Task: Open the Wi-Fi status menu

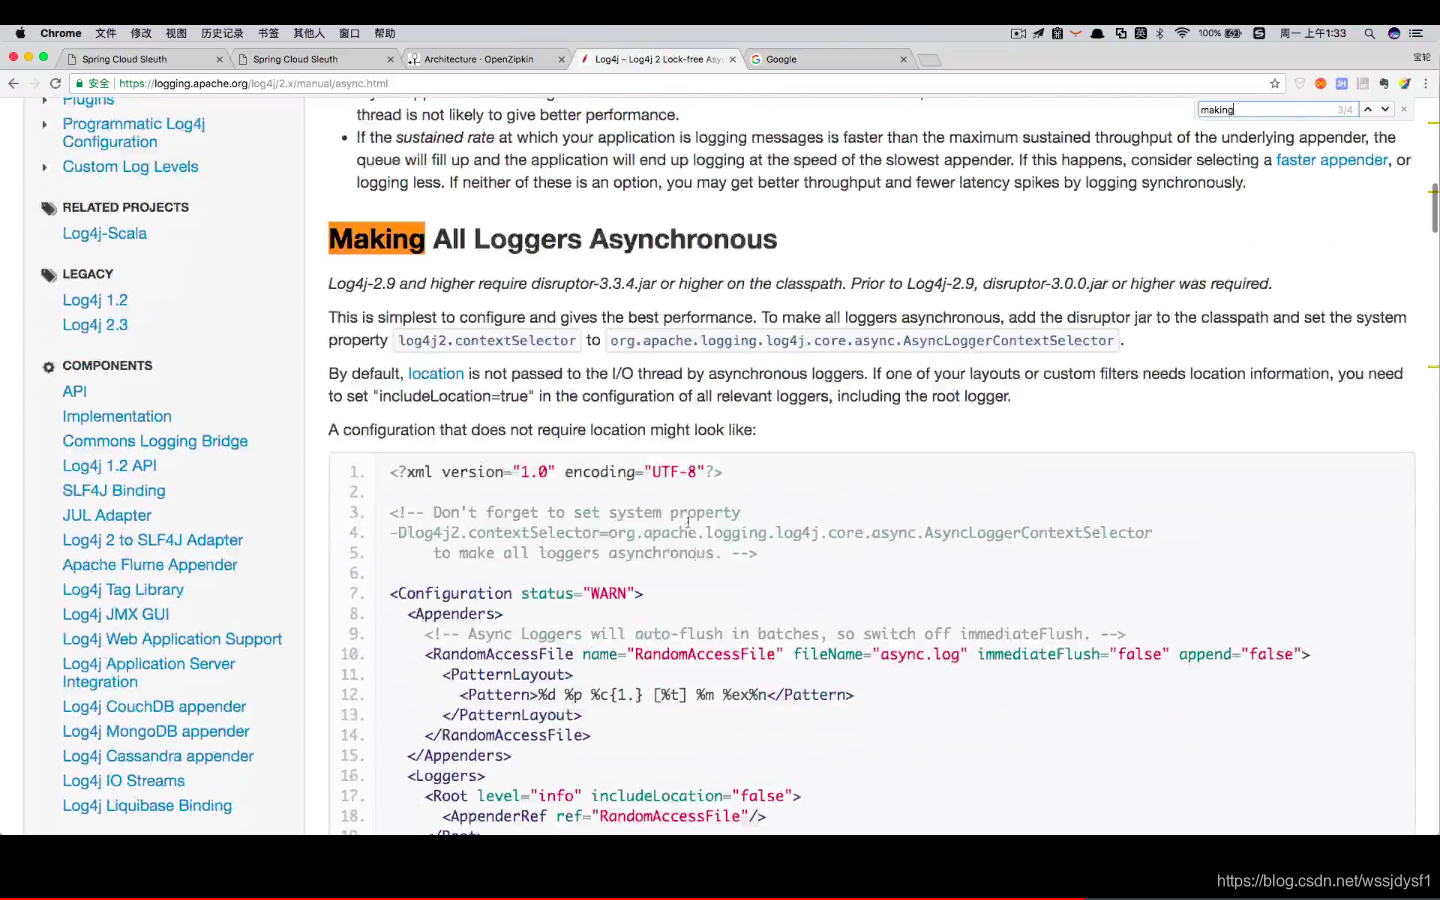Action: tap(1182, 33)
